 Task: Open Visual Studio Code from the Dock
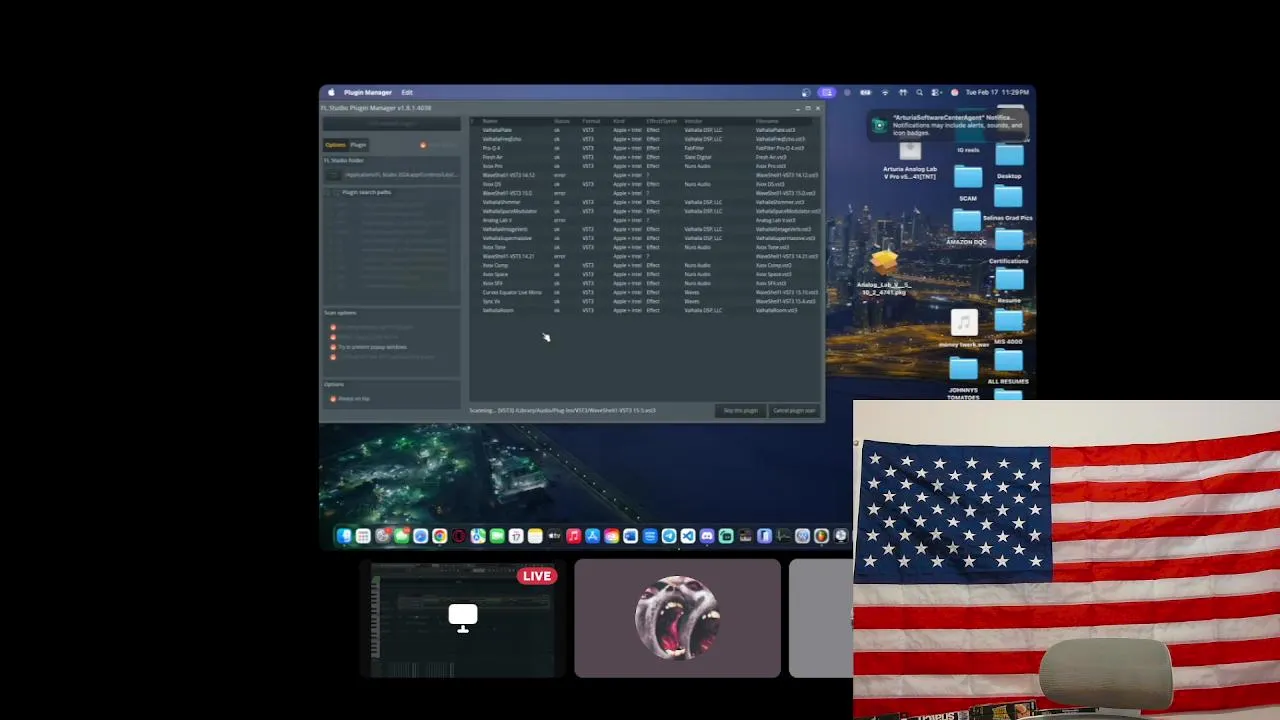coord(688,536)
